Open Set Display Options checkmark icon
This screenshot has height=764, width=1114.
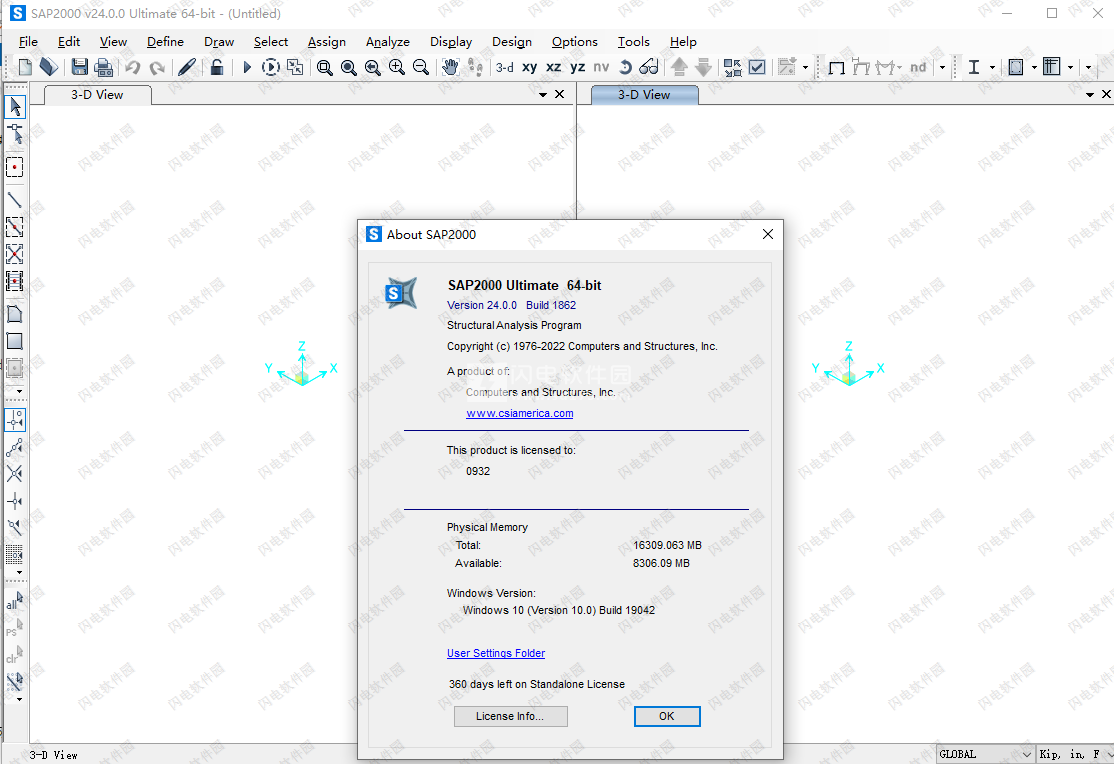[757, 67]
